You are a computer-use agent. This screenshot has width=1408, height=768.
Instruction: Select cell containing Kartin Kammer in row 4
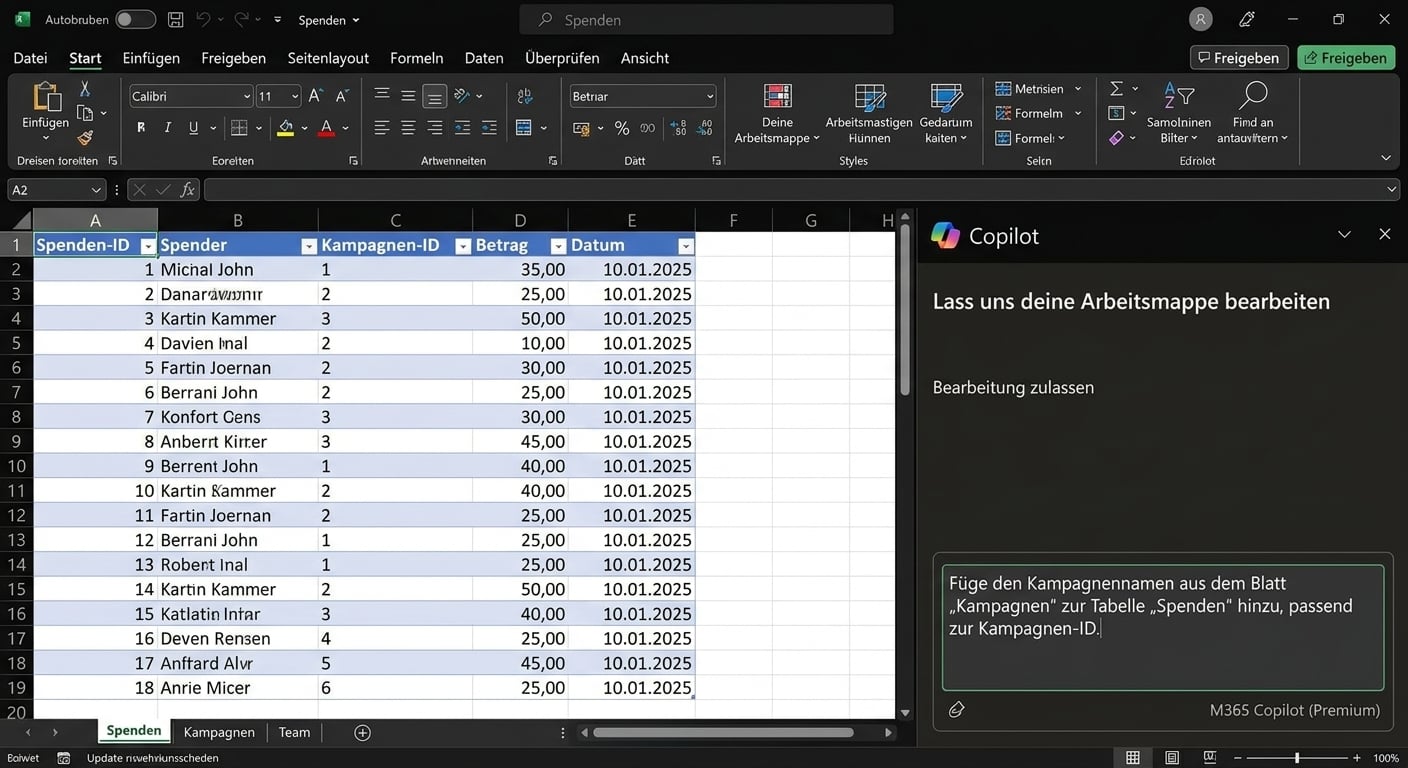(237, 319)
